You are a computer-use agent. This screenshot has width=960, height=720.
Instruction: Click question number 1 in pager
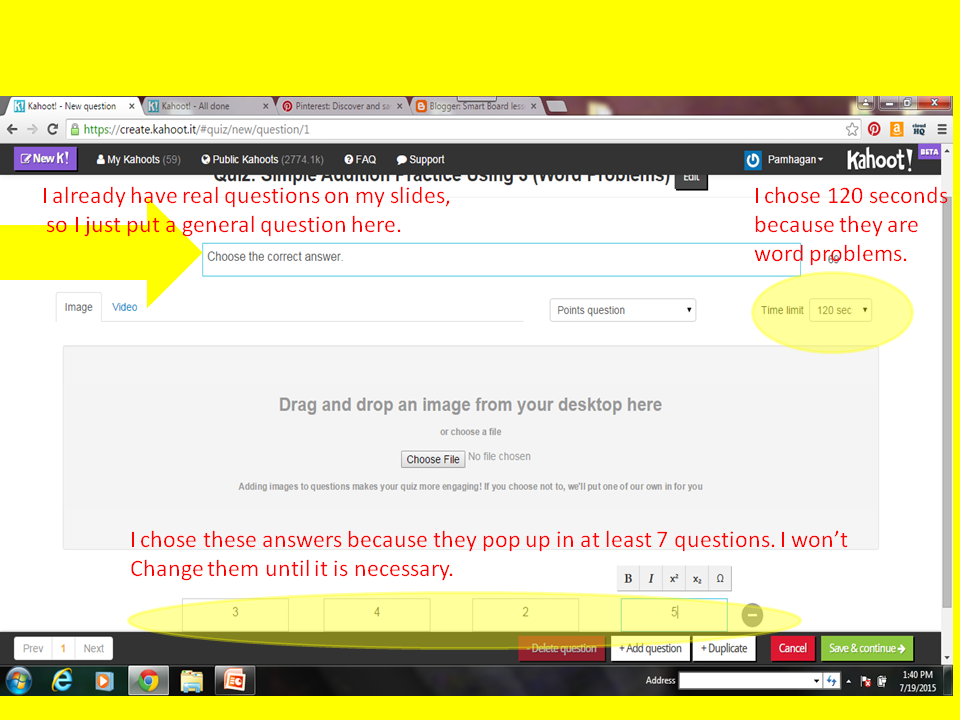(x=63, y=648)
